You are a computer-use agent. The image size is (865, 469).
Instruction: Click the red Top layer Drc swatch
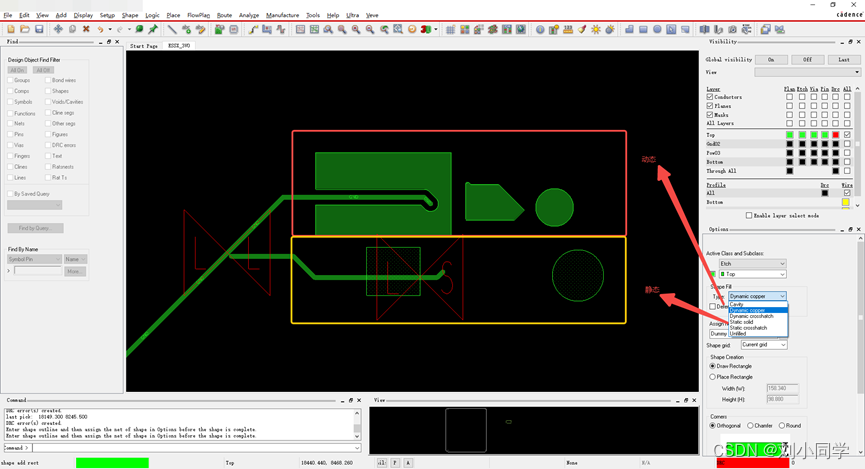[x=836, y=135]
